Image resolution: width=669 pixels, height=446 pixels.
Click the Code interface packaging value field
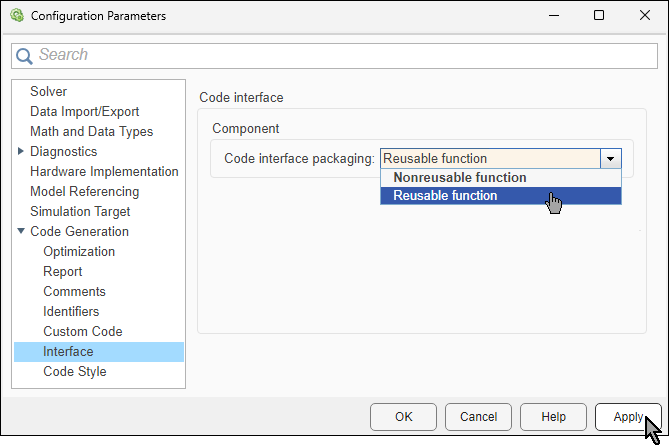490,159
